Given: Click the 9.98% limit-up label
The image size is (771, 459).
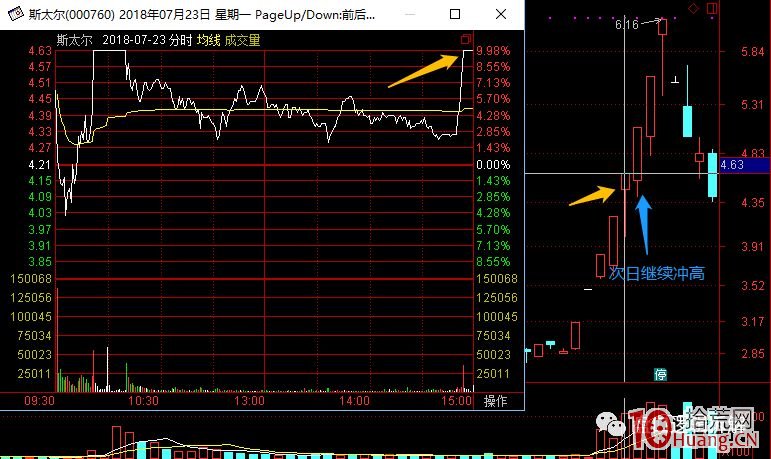Looking at the screenshot, I should (x=493, y=51).
